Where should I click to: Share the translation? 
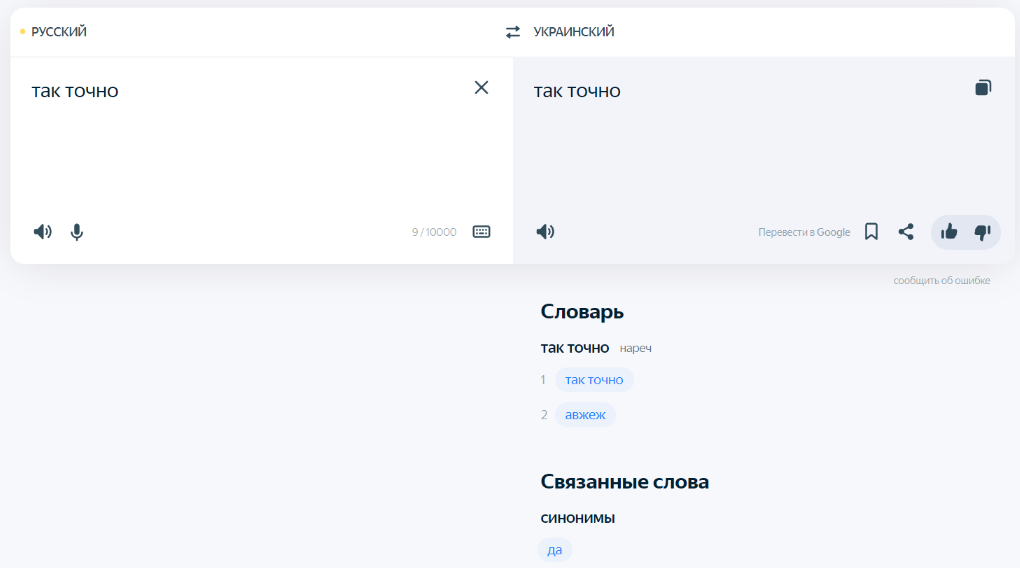906,232
